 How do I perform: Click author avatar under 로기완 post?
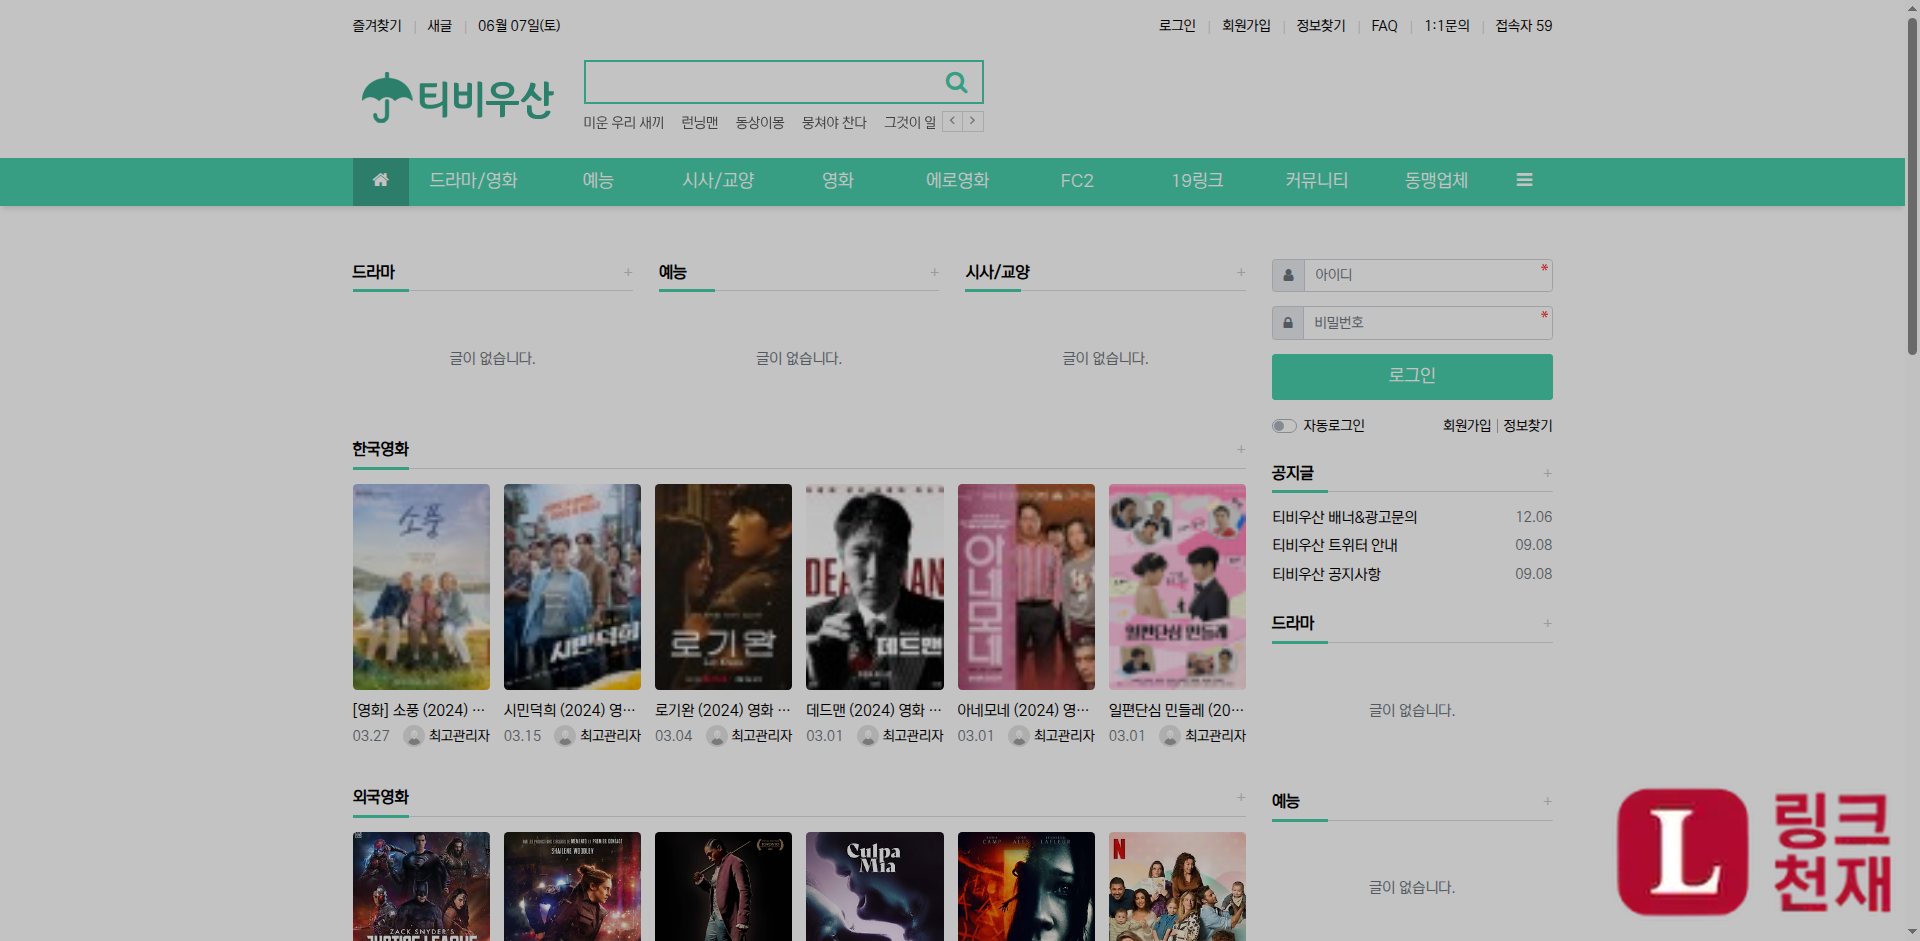tap(716, 736)
